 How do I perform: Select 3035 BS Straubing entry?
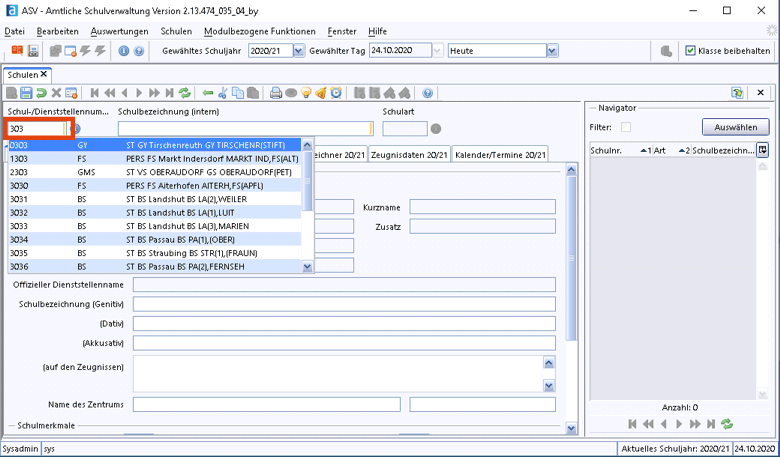point(155,253)
